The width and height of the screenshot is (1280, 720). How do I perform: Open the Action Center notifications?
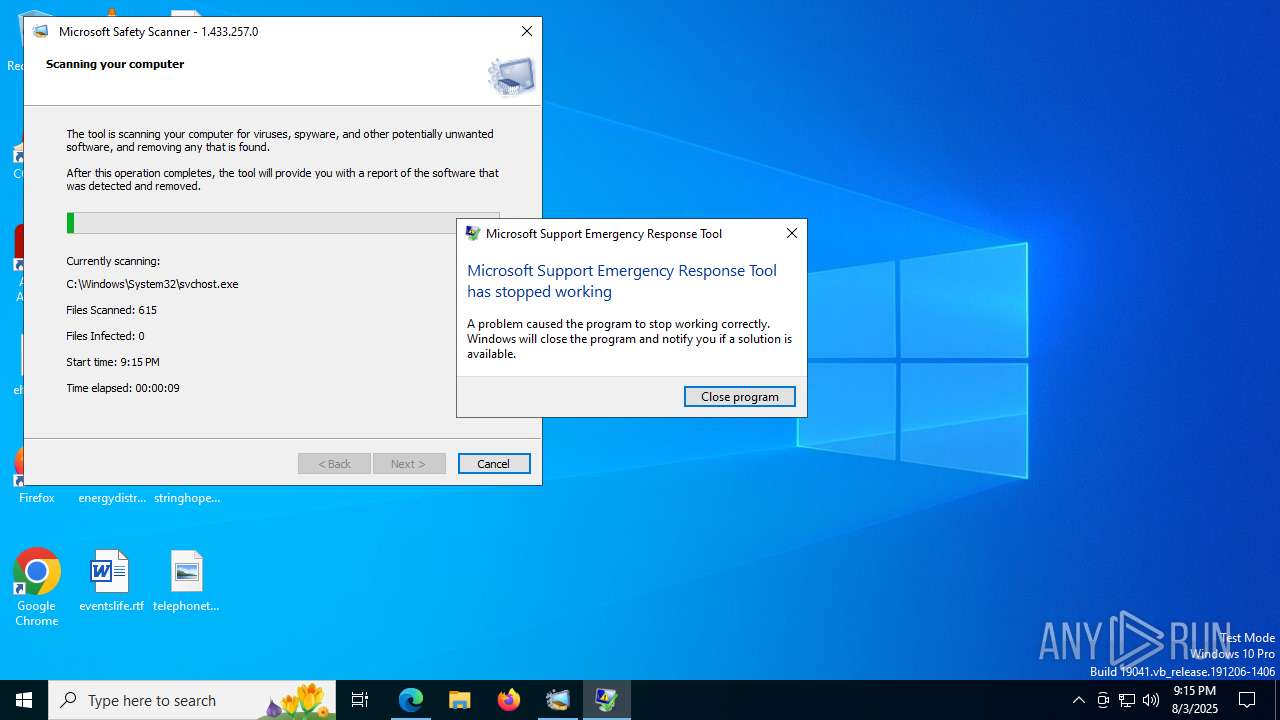[x=1247, y=700]
